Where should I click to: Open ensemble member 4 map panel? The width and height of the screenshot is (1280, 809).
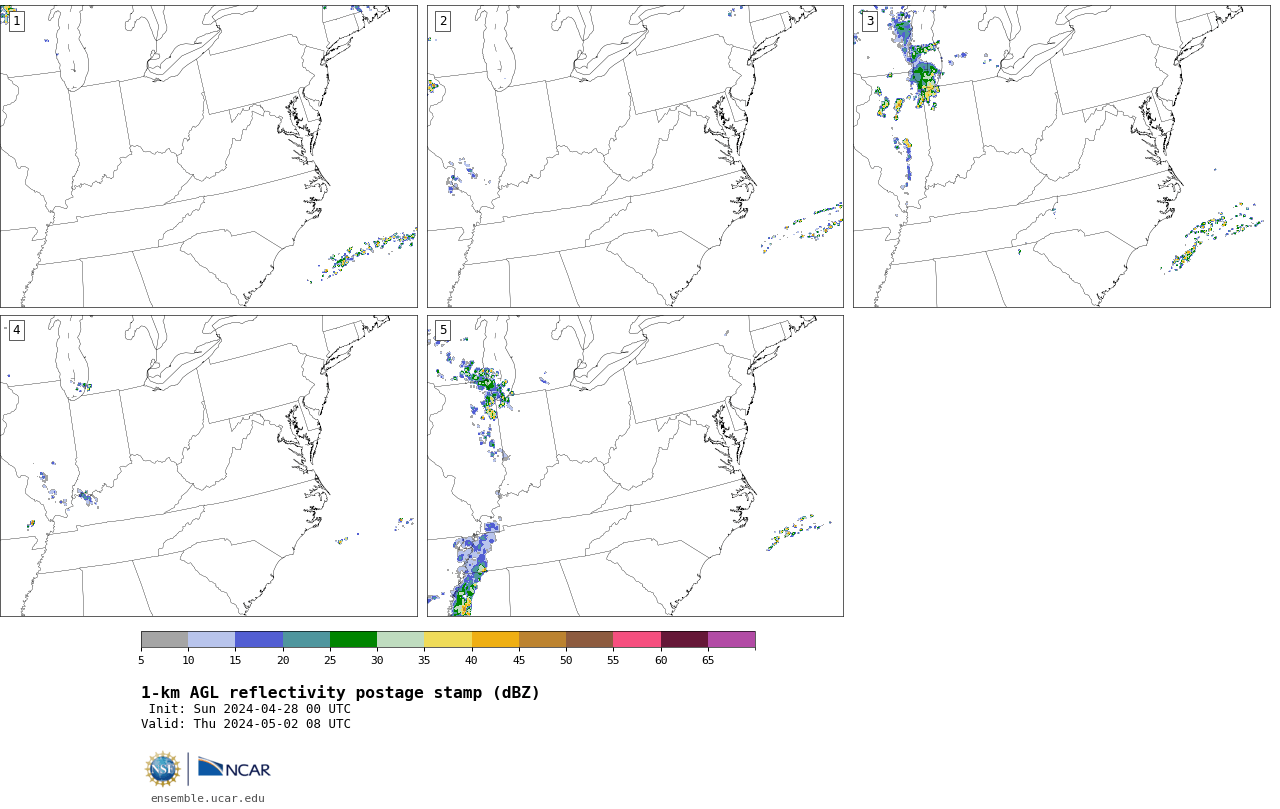pyautogui.click(x=209, y=466)
